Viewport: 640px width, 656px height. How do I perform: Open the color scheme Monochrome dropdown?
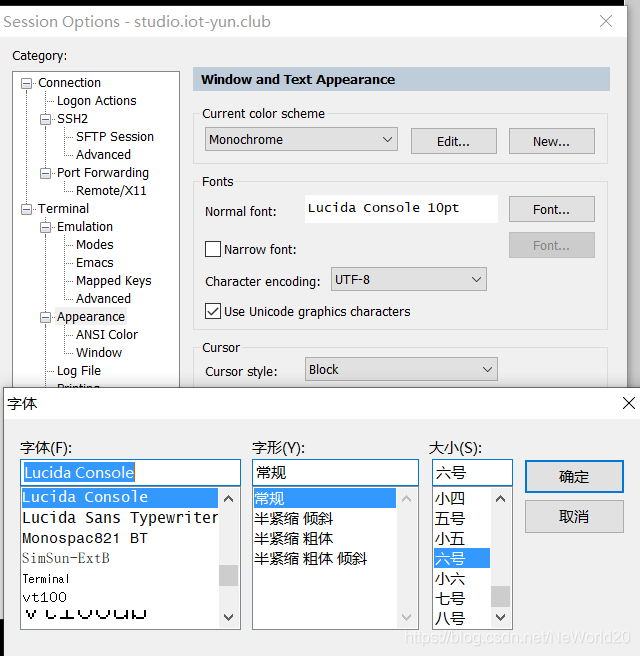301,139
